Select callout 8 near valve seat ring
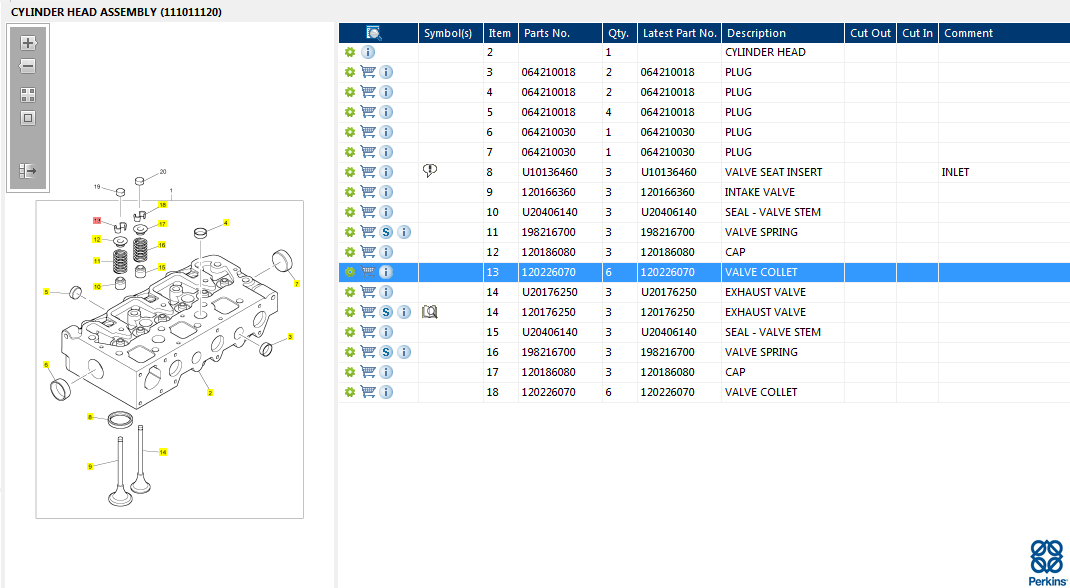1070x588 pixels. pyautogui.click(x=89, y=417)
